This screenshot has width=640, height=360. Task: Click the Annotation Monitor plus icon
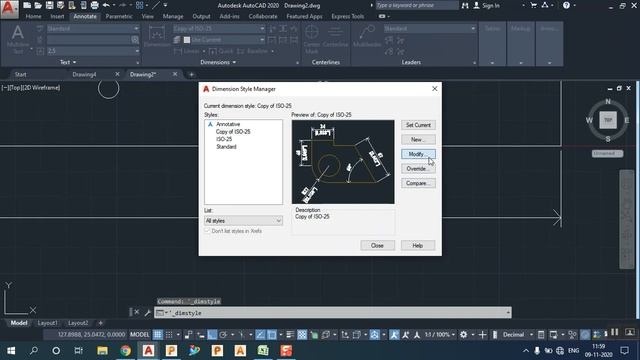point(482,335)
